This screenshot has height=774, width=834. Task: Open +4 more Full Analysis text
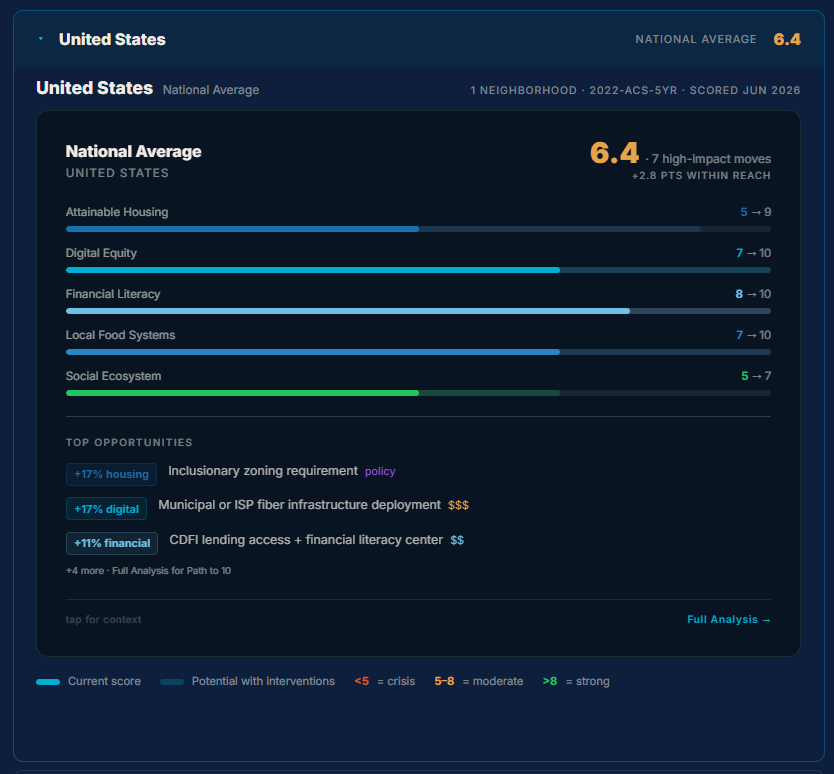(x=148, y=571)
